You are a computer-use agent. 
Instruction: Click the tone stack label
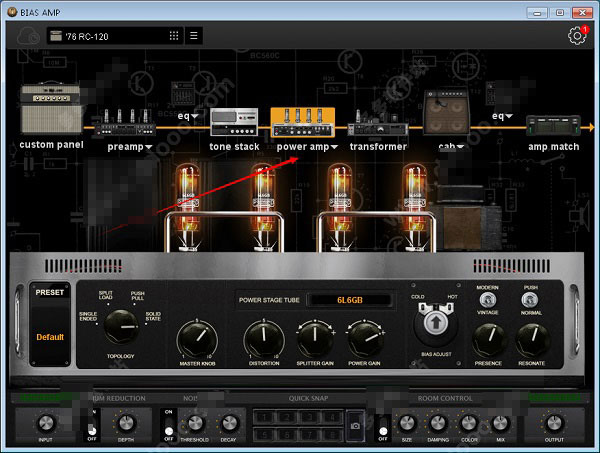point(234,147)
